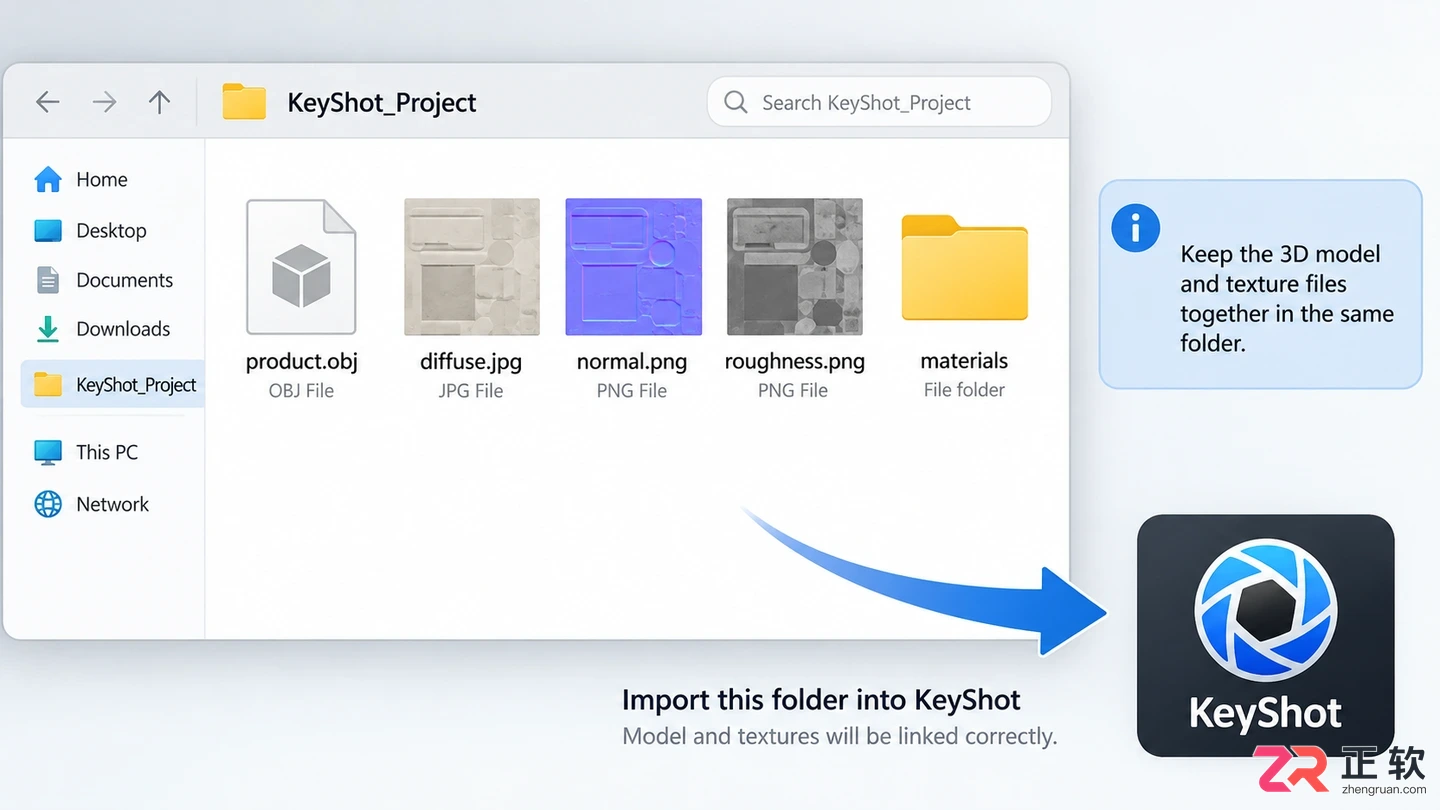Click the materials folder name
Image resolution: width=1440 pixels, height=810 pixels.
click(964, 361)
